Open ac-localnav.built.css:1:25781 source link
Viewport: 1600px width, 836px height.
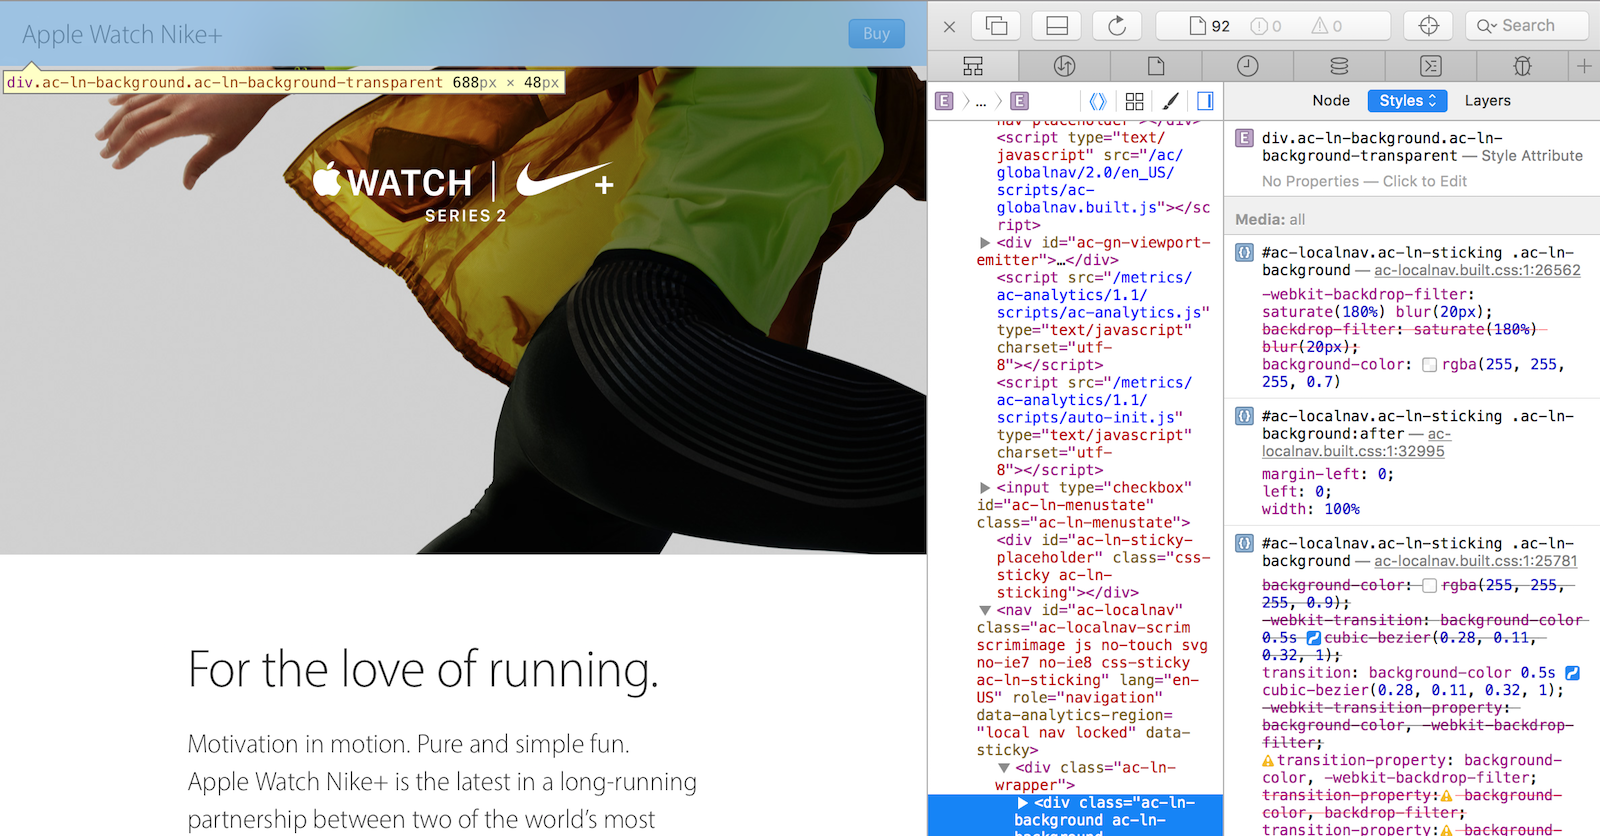tap(1475, 562)
